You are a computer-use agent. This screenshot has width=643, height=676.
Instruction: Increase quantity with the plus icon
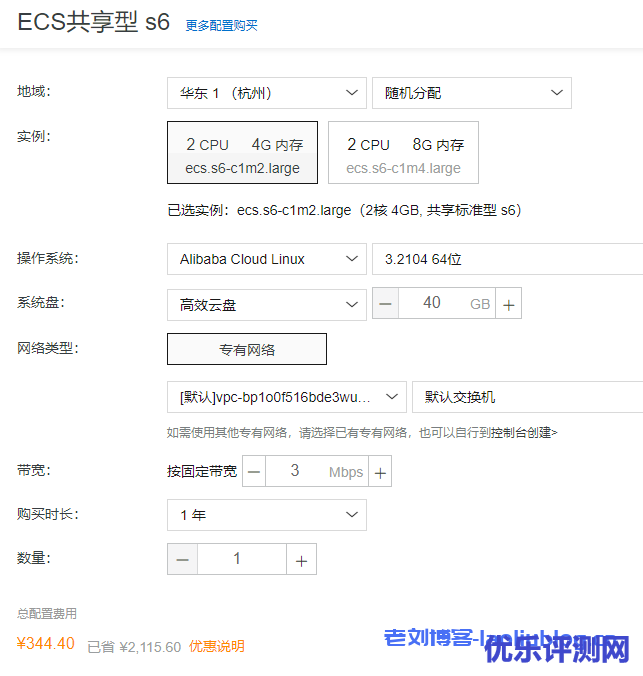click(x=301, y=560)
